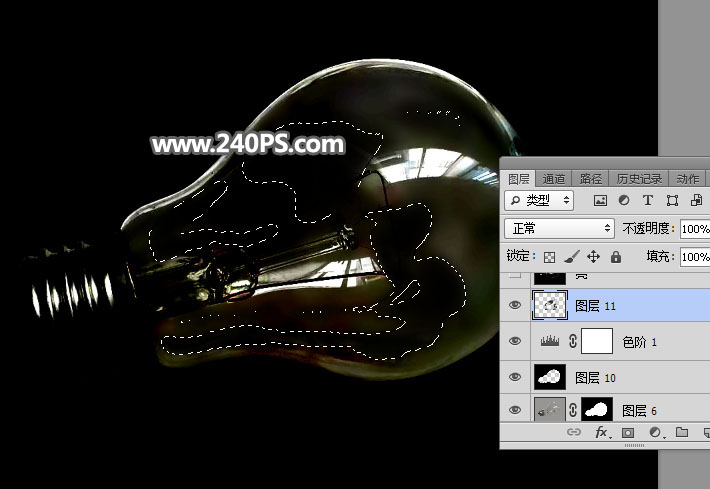Open the fx layer style menu
Image resolution: width=710 pixels, height=489 pixels.
click(x=602, y=433)
